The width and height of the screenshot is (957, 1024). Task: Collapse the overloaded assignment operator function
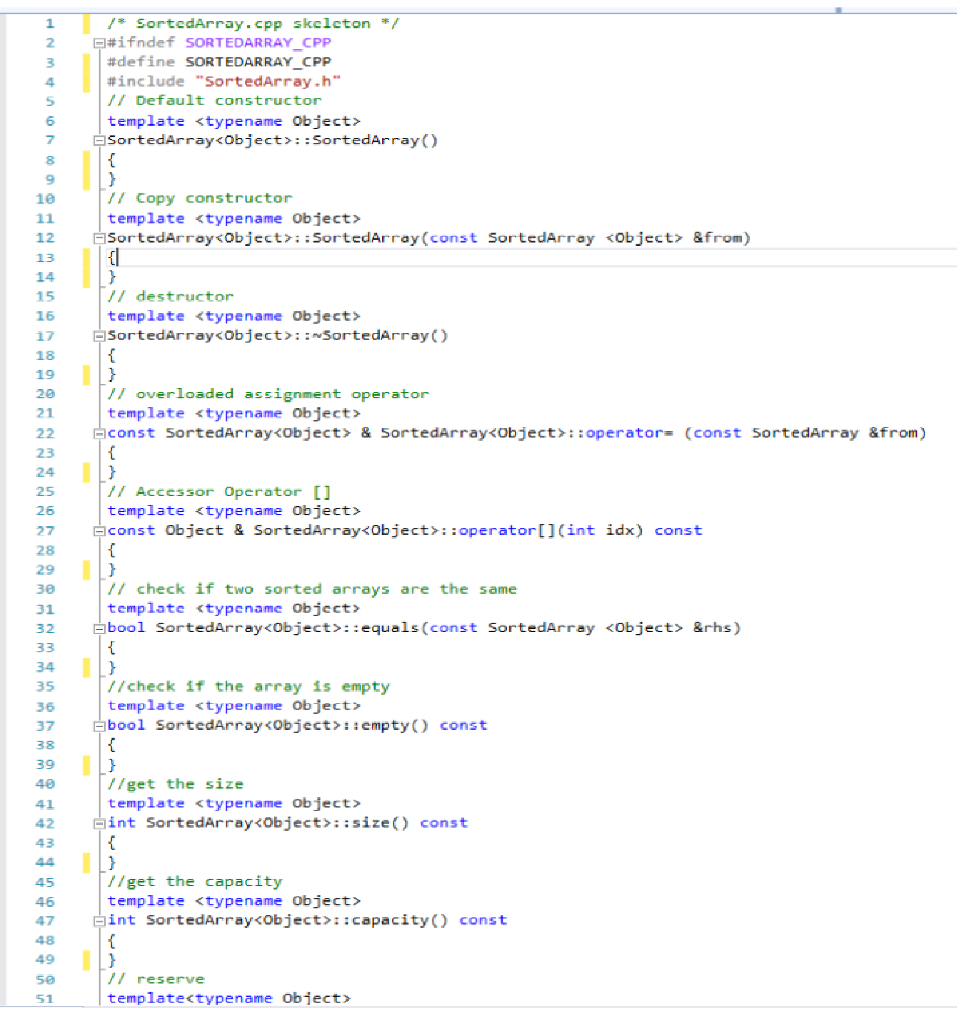(x=97, y=432)
